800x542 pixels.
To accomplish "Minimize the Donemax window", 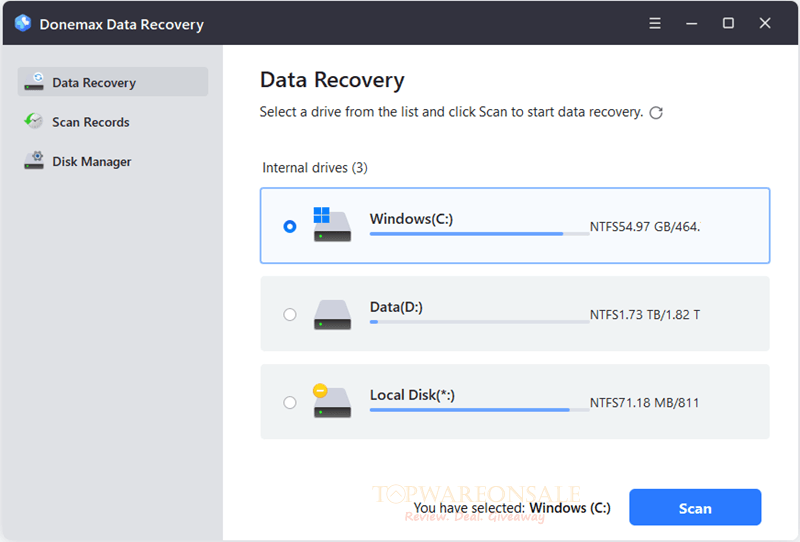I will coord(691,23).
